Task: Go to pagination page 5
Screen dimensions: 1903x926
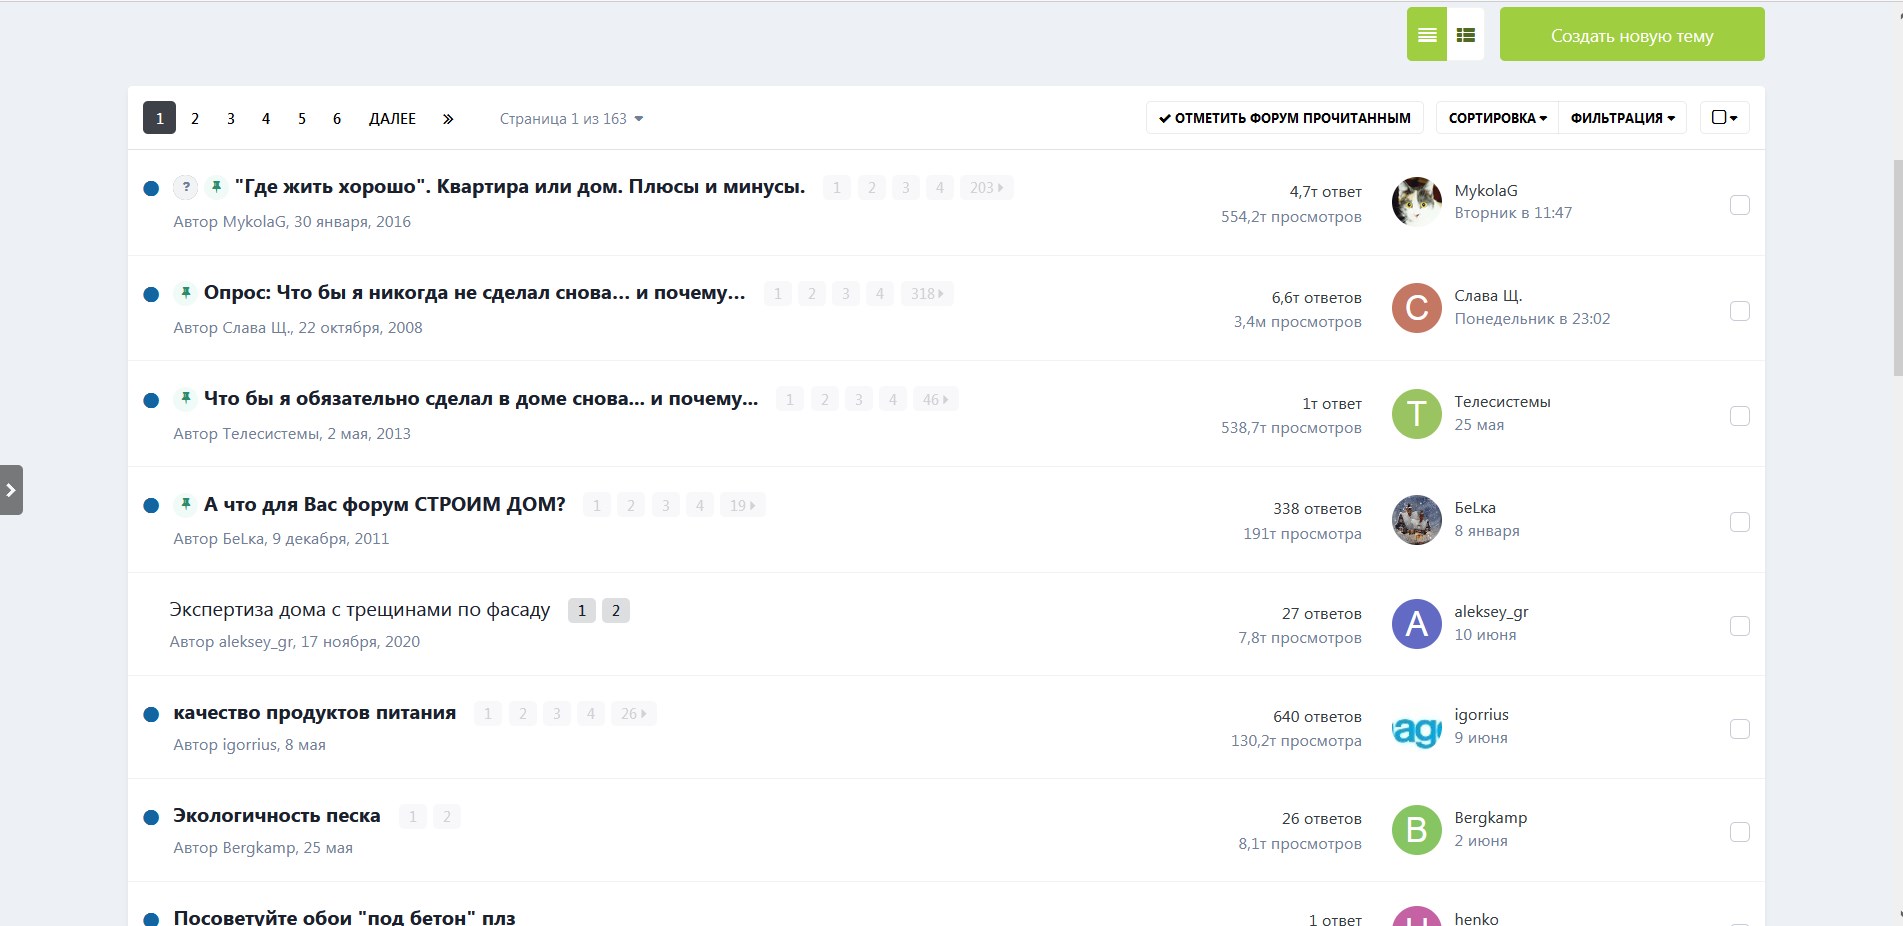Action: click(x=302, y=118)
